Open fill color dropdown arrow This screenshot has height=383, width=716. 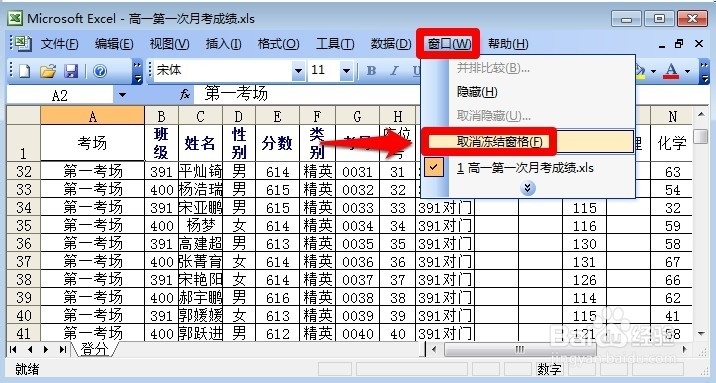653,71
